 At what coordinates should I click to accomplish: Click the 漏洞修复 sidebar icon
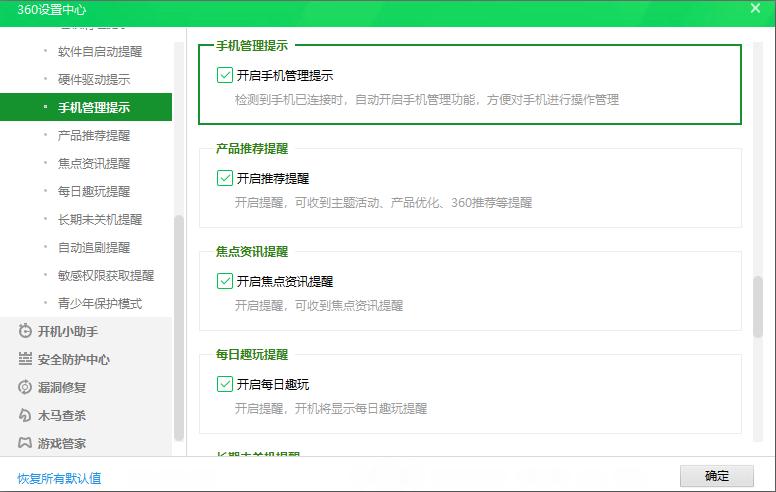(25, 387)
